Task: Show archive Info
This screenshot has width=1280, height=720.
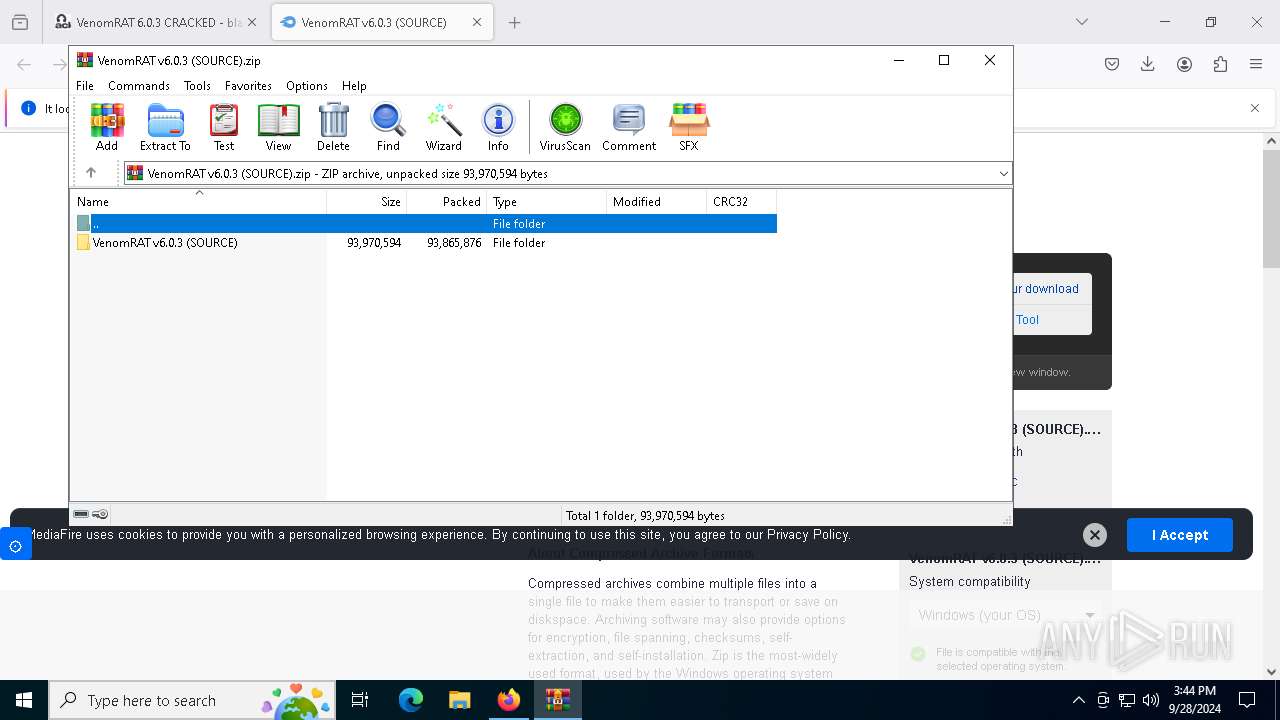Action: click(x=498, y=127)
